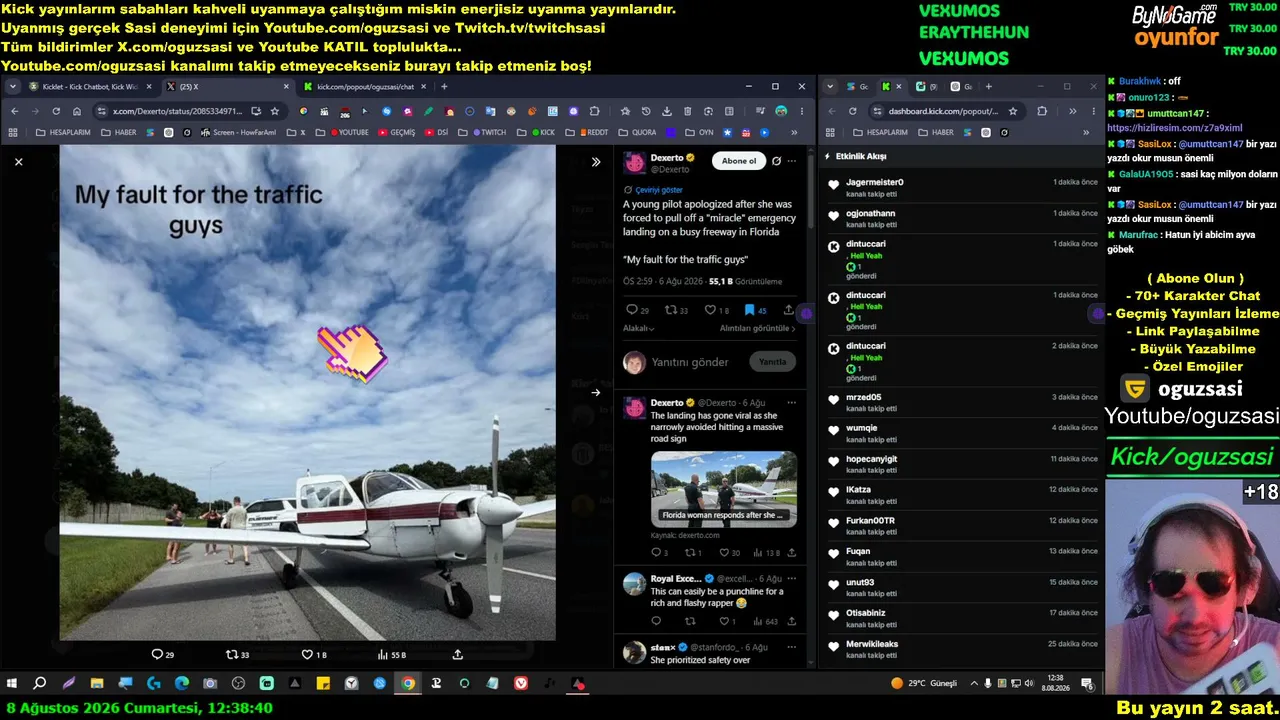Select Jagermeister0 follow activity entry
1280x720 pixels.
click(962, 187)
